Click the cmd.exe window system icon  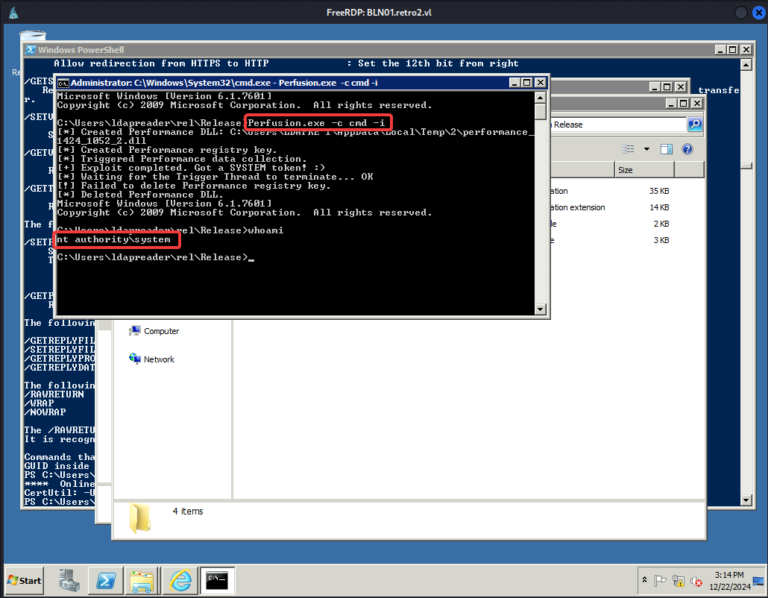[63, 83]
